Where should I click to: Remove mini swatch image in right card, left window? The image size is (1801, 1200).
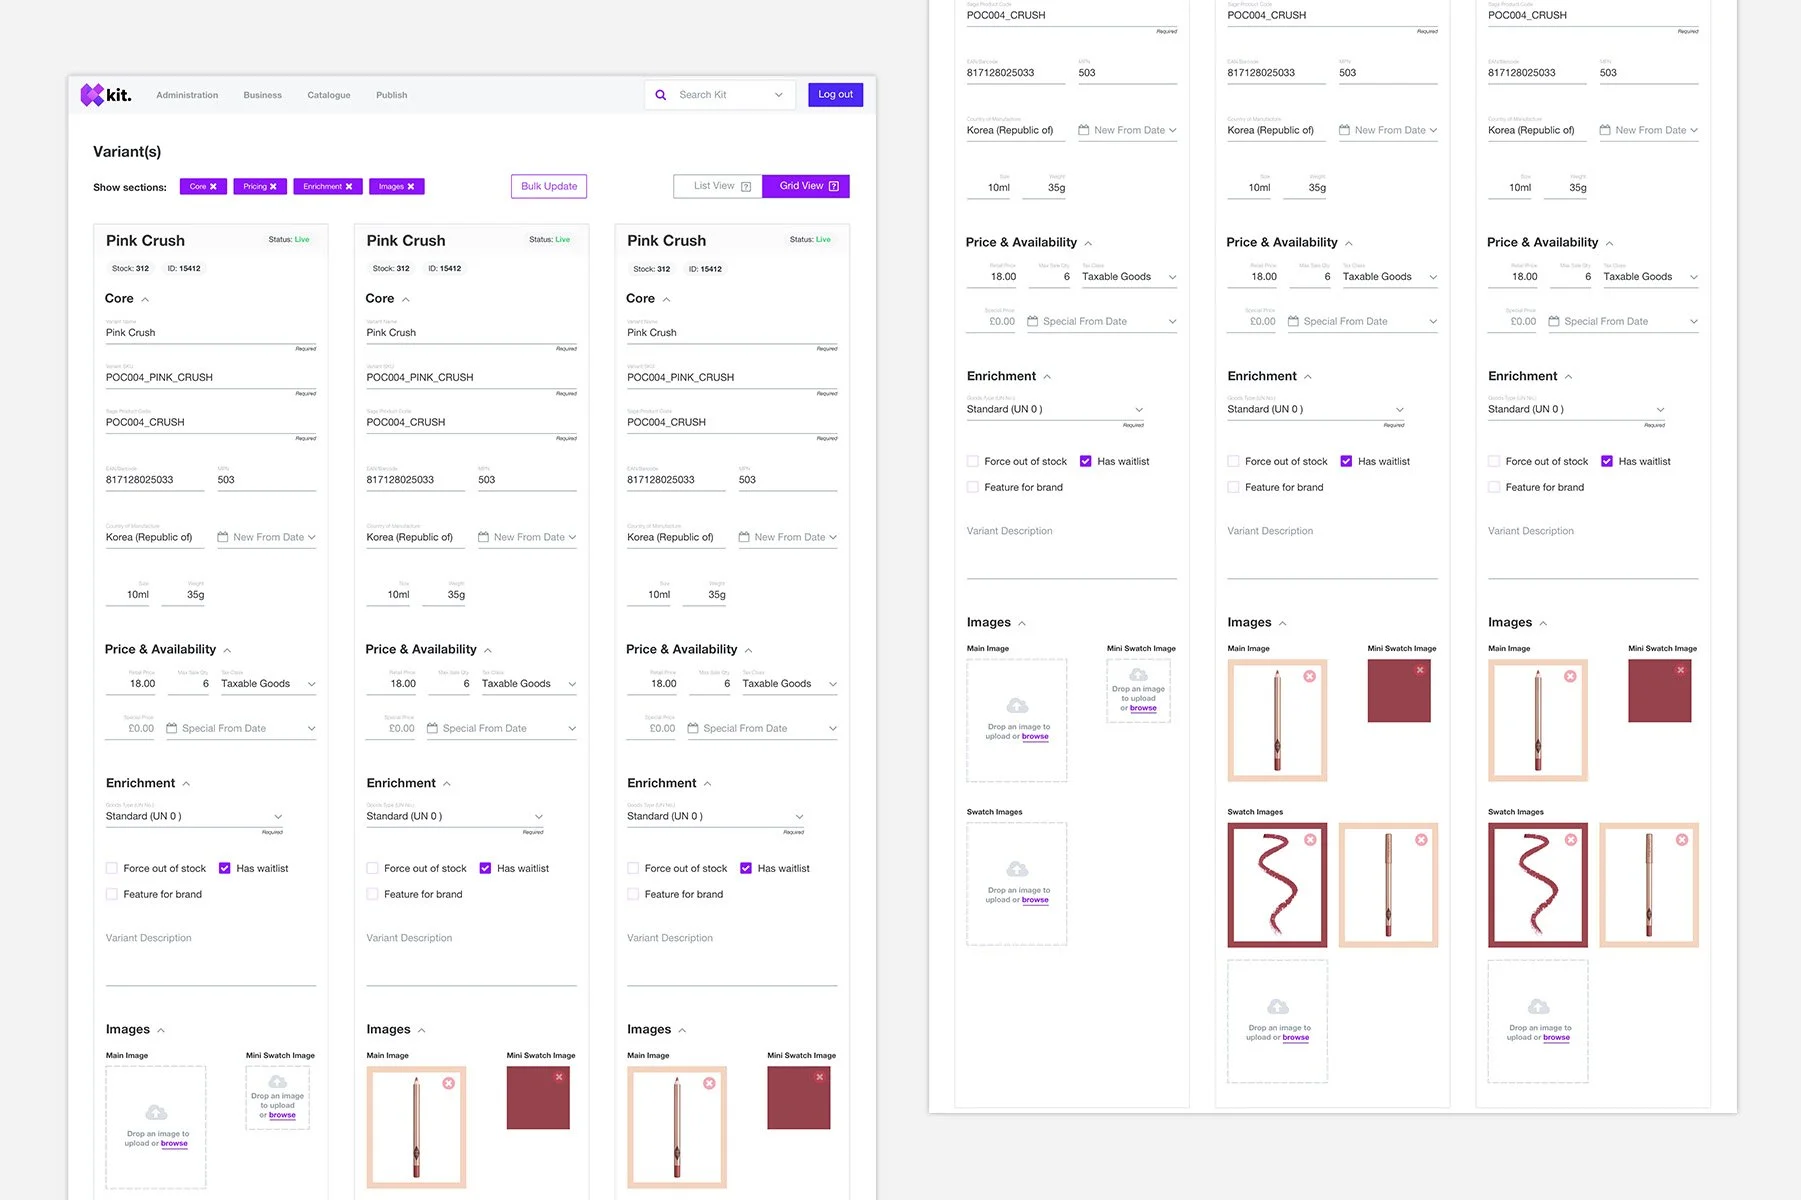(819, 1077)
